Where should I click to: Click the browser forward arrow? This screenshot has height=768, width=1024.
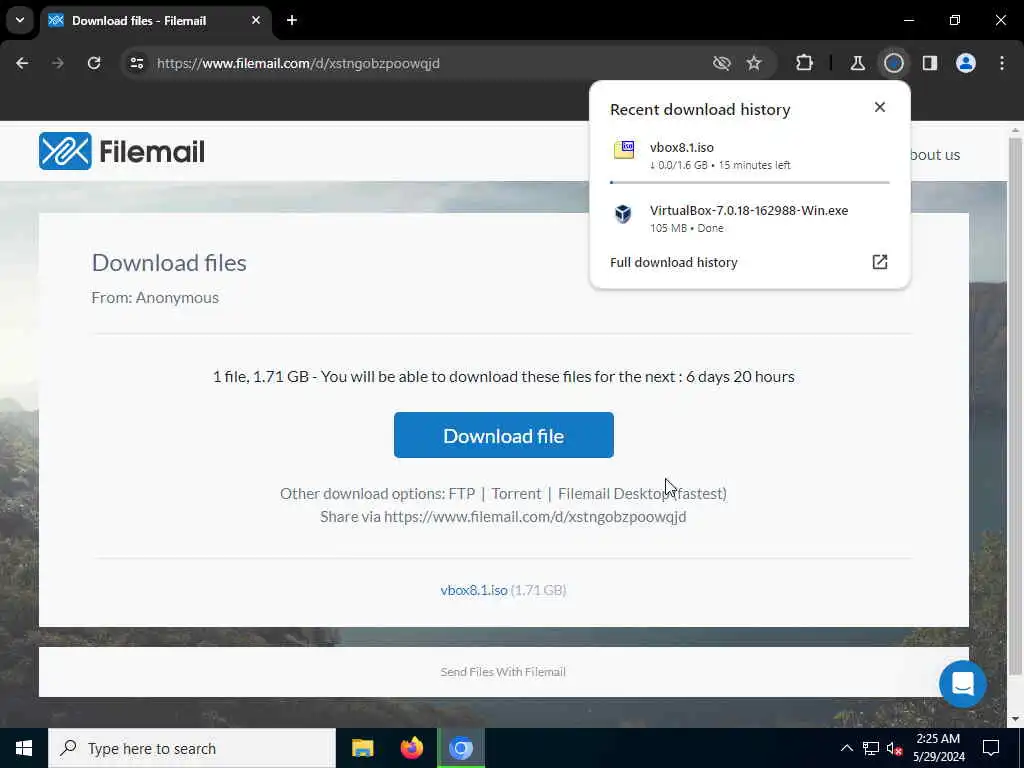(x=58, y=63)
